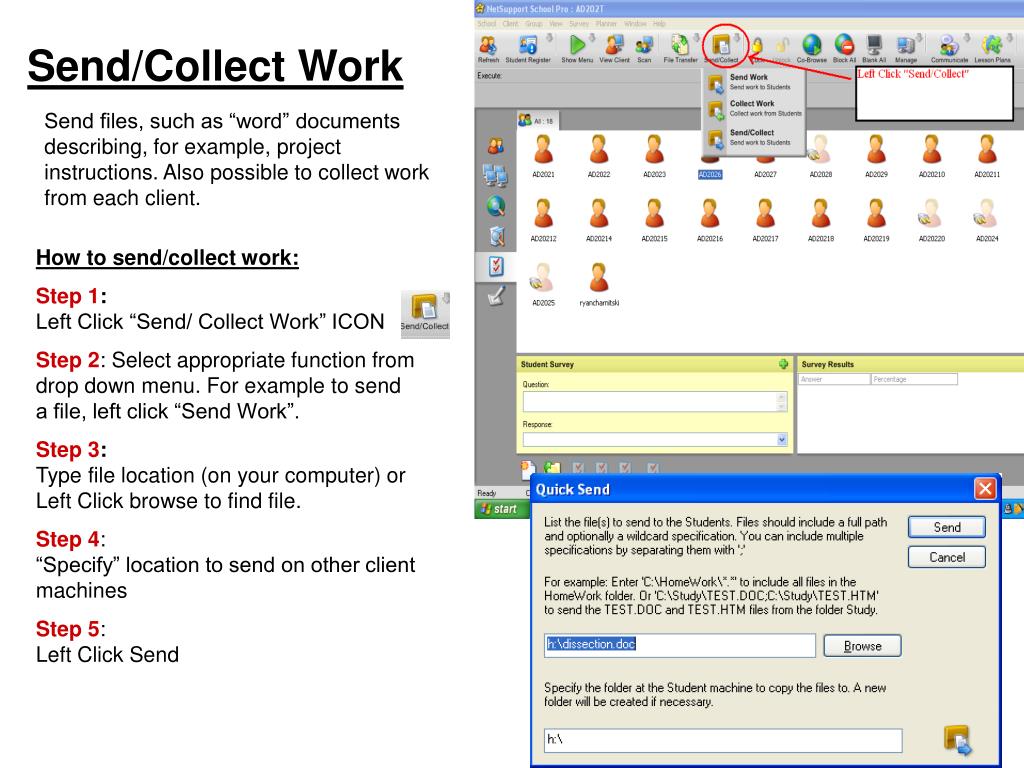Image resolution: width=1024 pixels, height=768 pixels.
Task: Click the new document icon below the survey
Action: point(528,468)
